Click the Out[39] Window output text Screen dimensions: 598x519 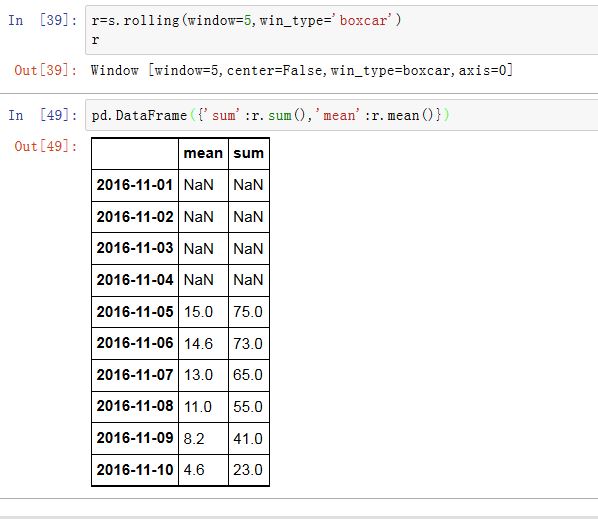pyautogui.click(x=302, y=71)
